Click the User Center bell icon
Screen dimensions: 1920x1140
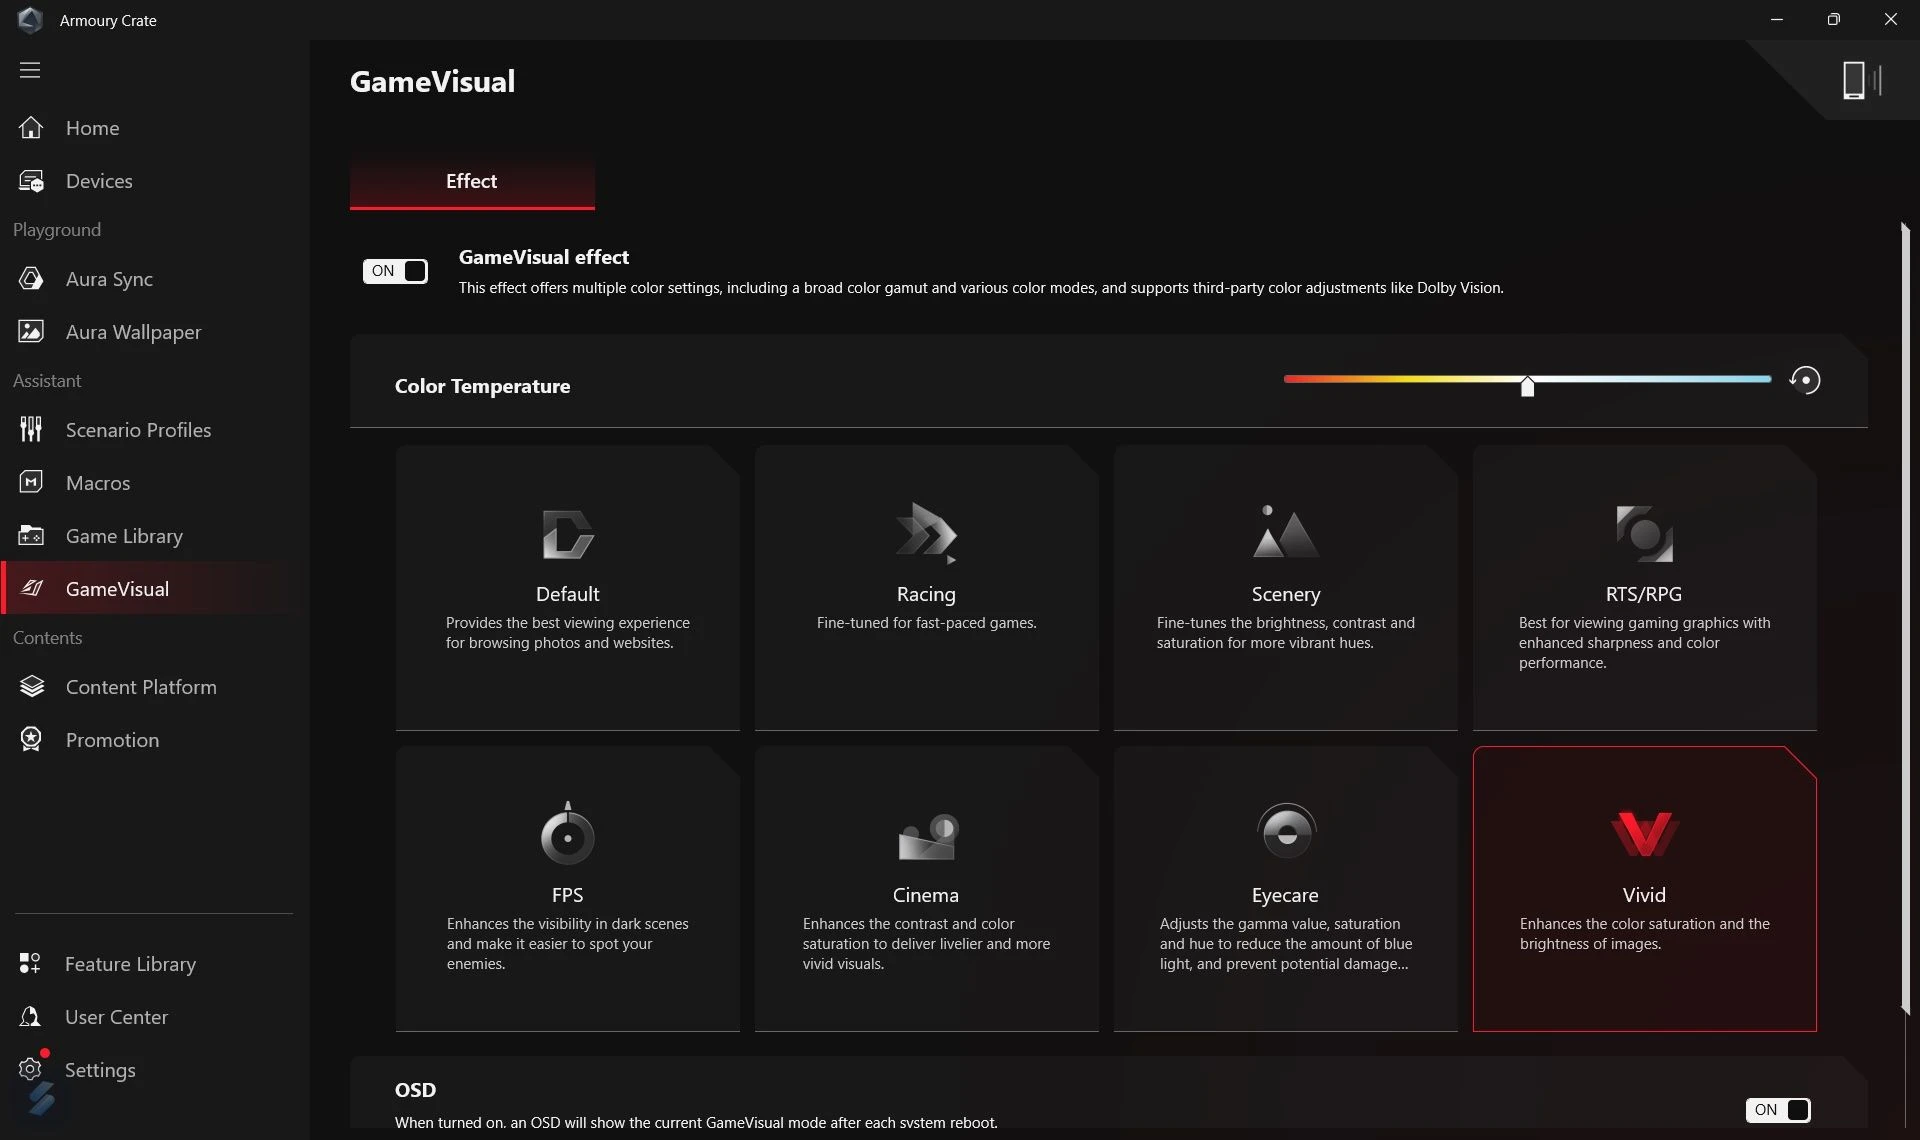30,1017
